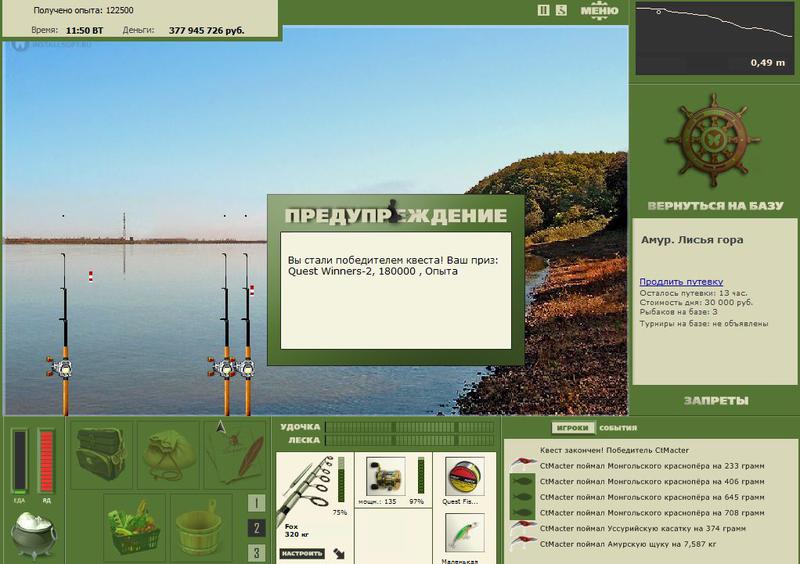
Task: Expand tackle panel with arrow icon
Action: (x=339, y=553)
